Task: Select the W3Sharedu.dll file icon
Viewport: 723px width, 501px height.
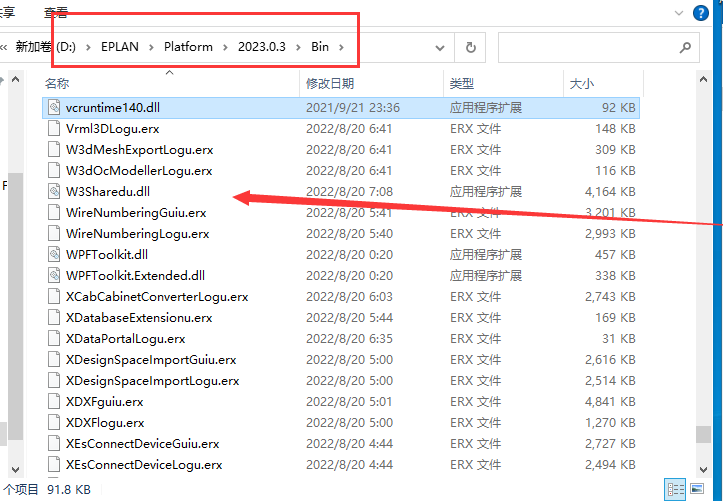Action: 54,191
